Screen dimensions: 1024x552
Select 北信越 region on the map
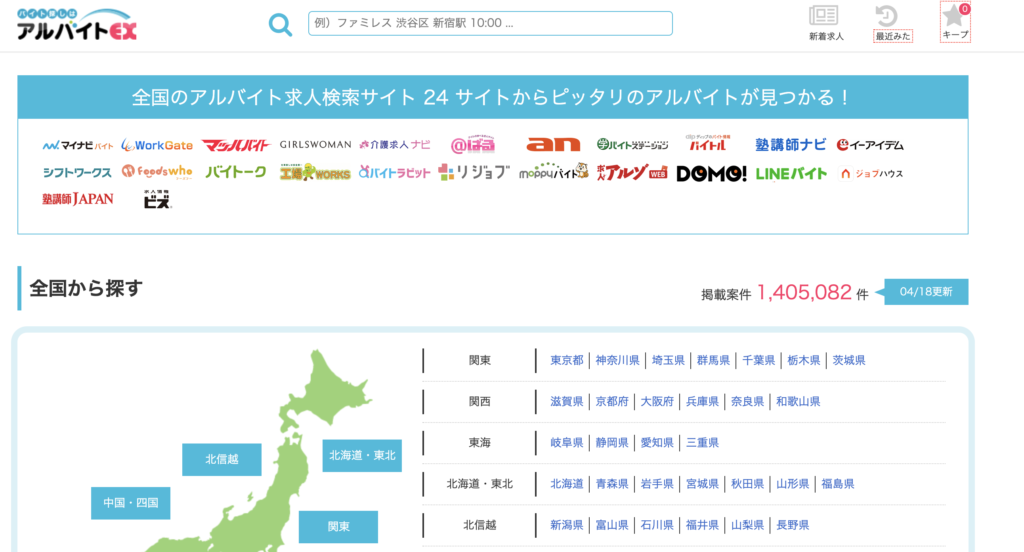pyautogui.click(x=222, y=459)
